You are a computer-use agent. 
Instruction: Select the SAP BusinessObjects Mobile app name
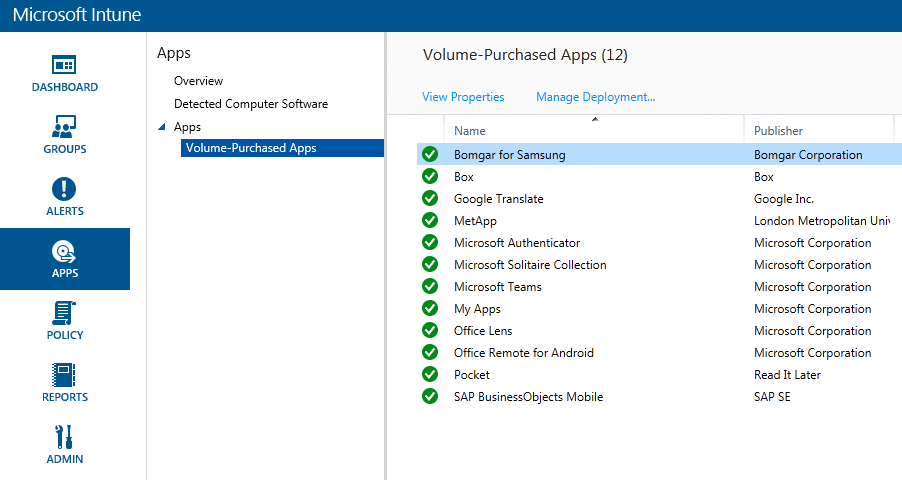(528, 397)
